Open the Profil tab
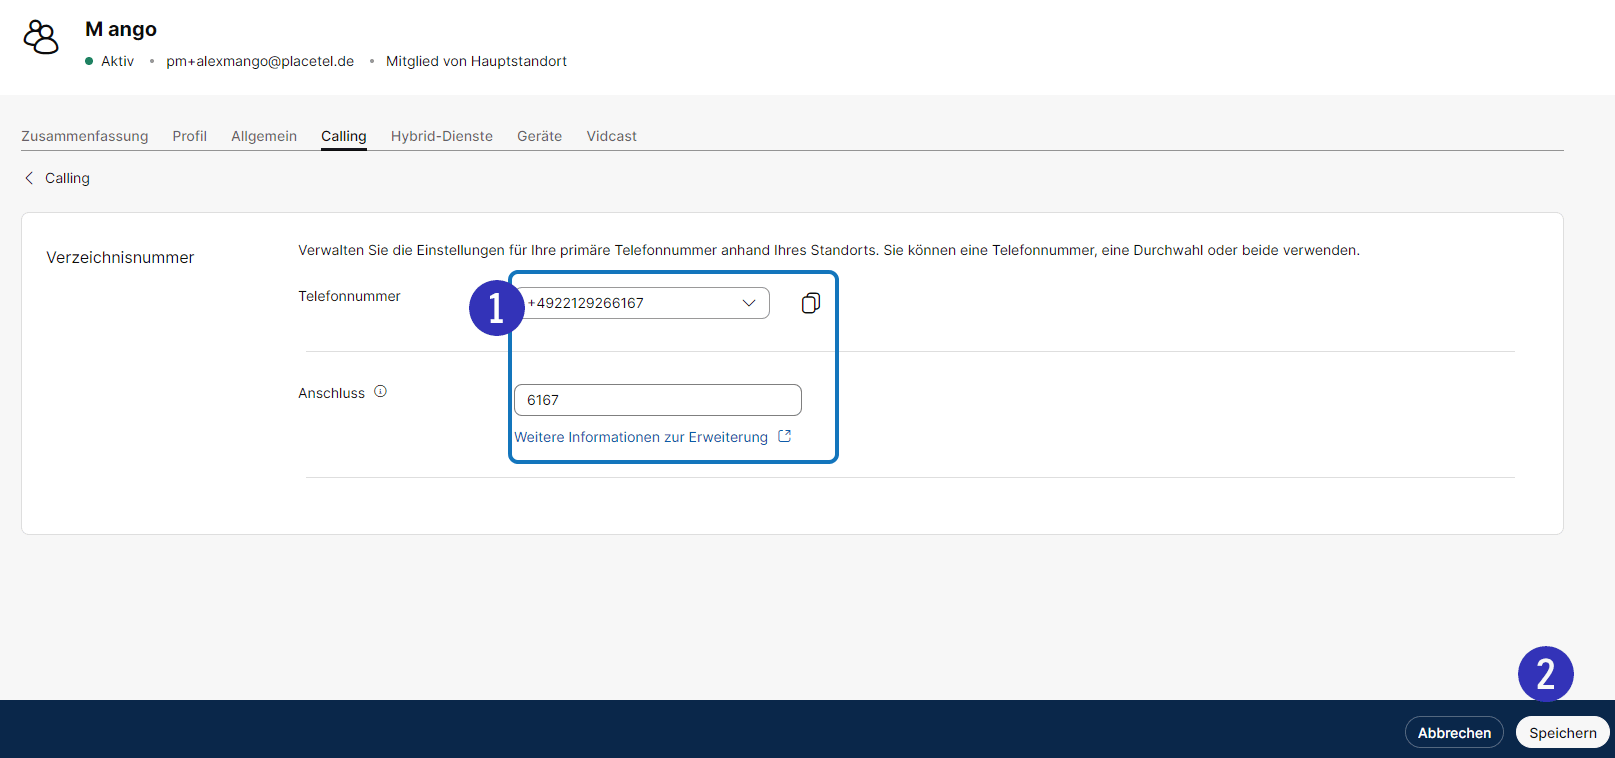Screen dimensions: 1615x758 tap(190, 136)
